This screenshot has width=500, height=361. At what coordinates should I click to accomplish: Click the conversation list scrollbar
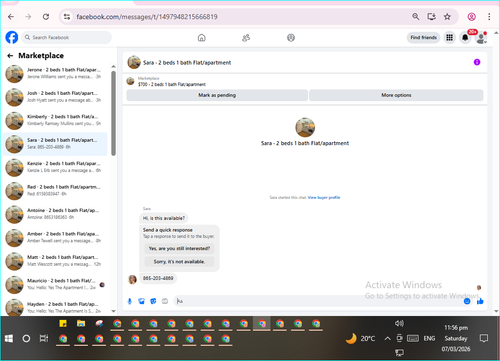pyautogui.click(x=113, y=113)
